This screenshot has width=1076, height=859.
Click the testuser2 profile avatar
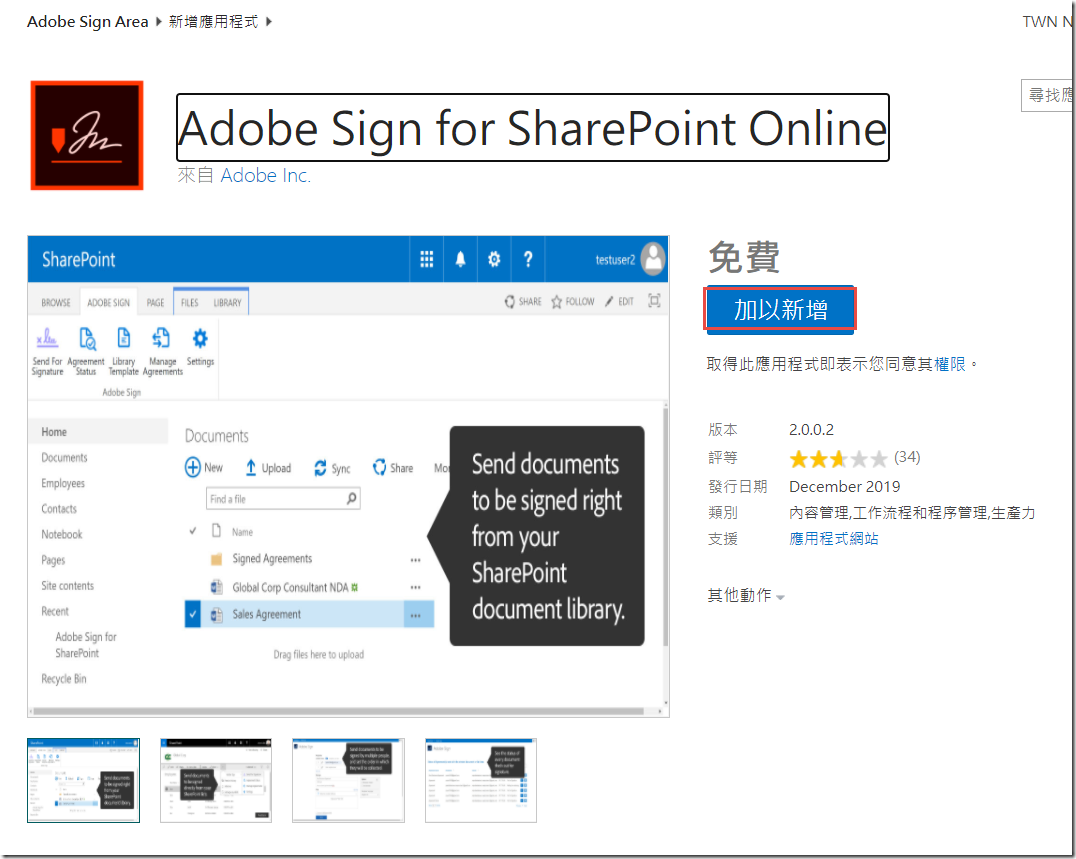(652, 259)
